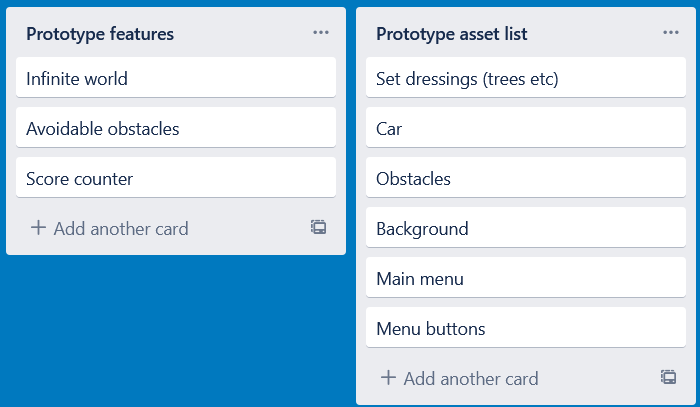Select the Score counter card

176,178
